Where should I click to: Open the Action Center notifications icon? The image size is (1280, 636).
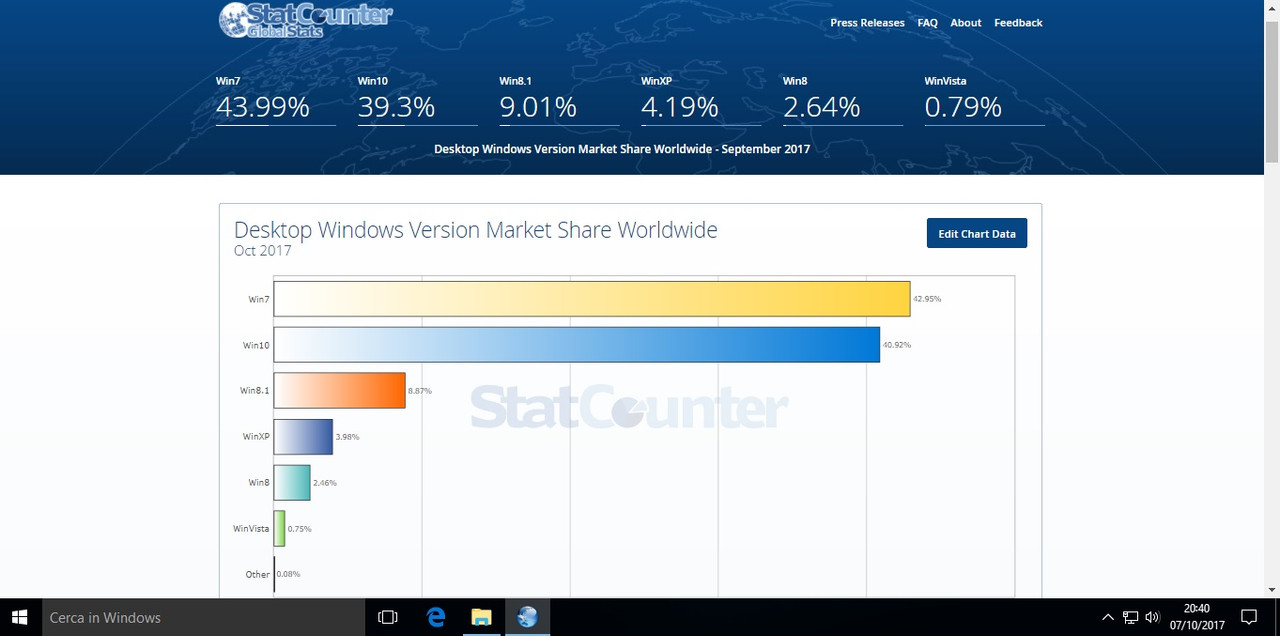(x=1248, y=617)
